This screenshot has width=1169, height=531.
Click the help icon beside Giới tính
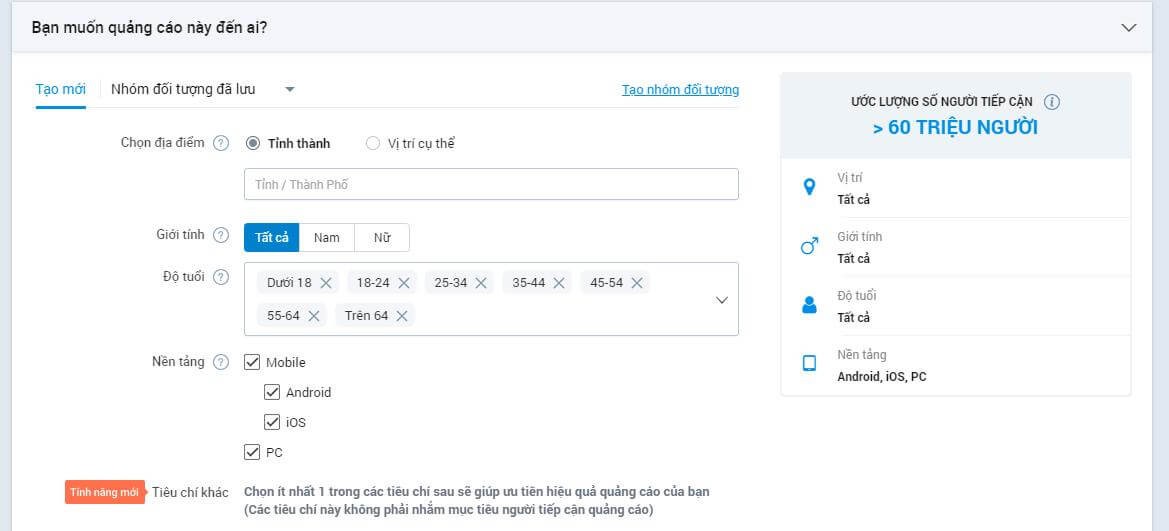pyautogui.click(x=221, y=235)
